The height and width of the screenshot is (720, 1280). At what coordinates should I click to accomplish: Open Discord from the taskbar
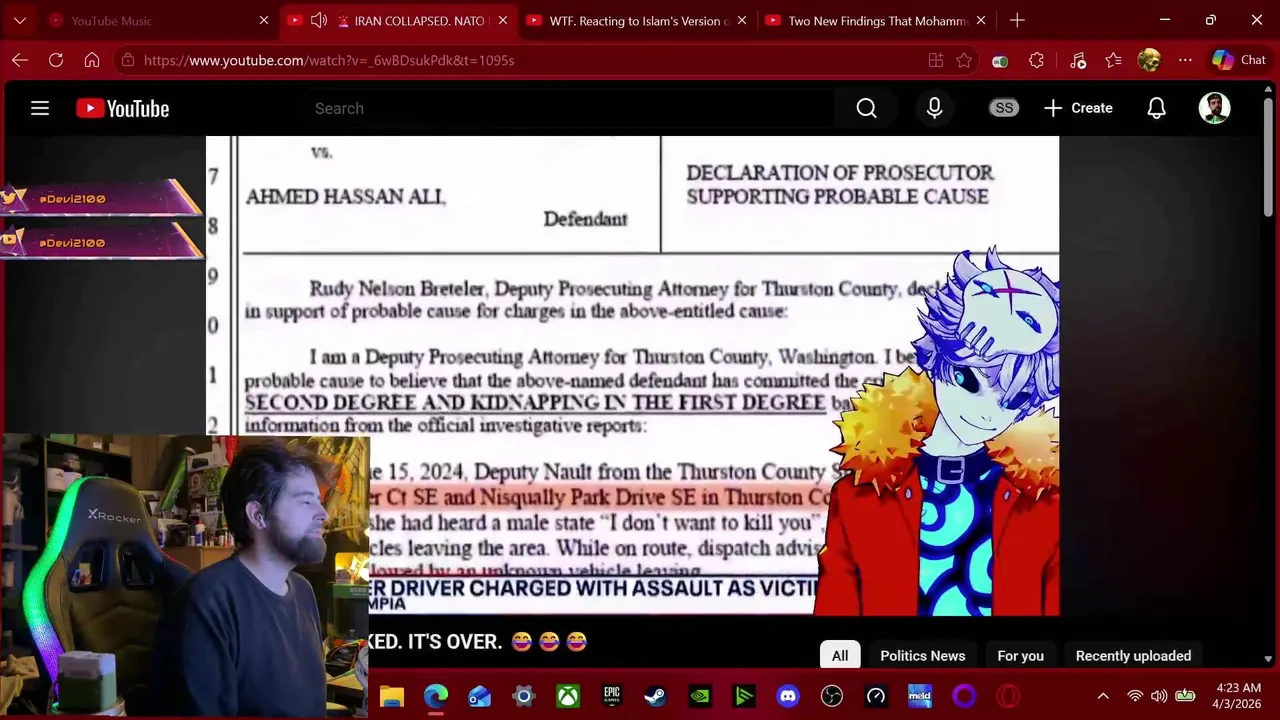(788, 696)
